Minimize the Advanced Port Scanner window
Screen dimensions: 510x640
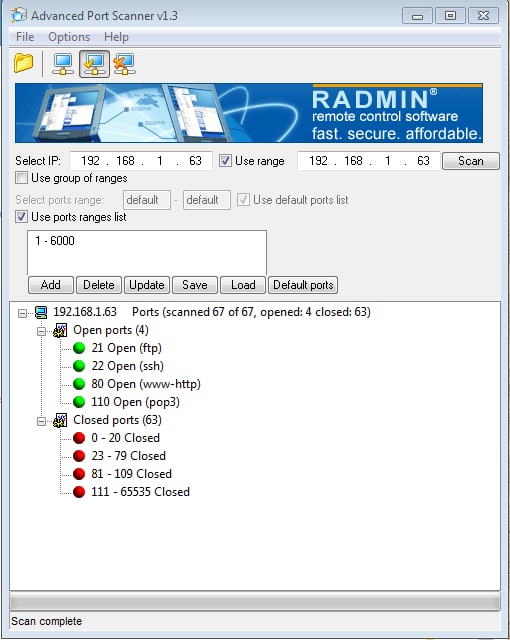tap(417, 16)
